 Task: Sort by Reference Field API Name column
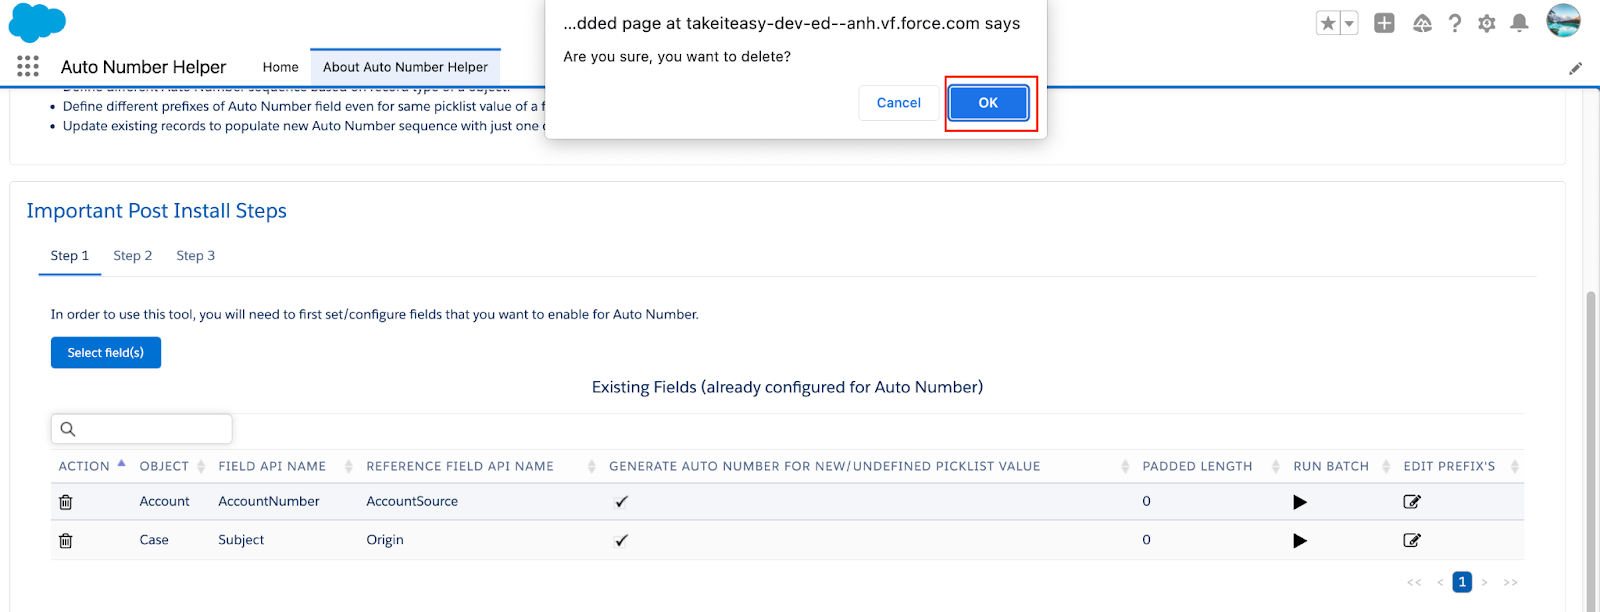[x=480, y=466]
